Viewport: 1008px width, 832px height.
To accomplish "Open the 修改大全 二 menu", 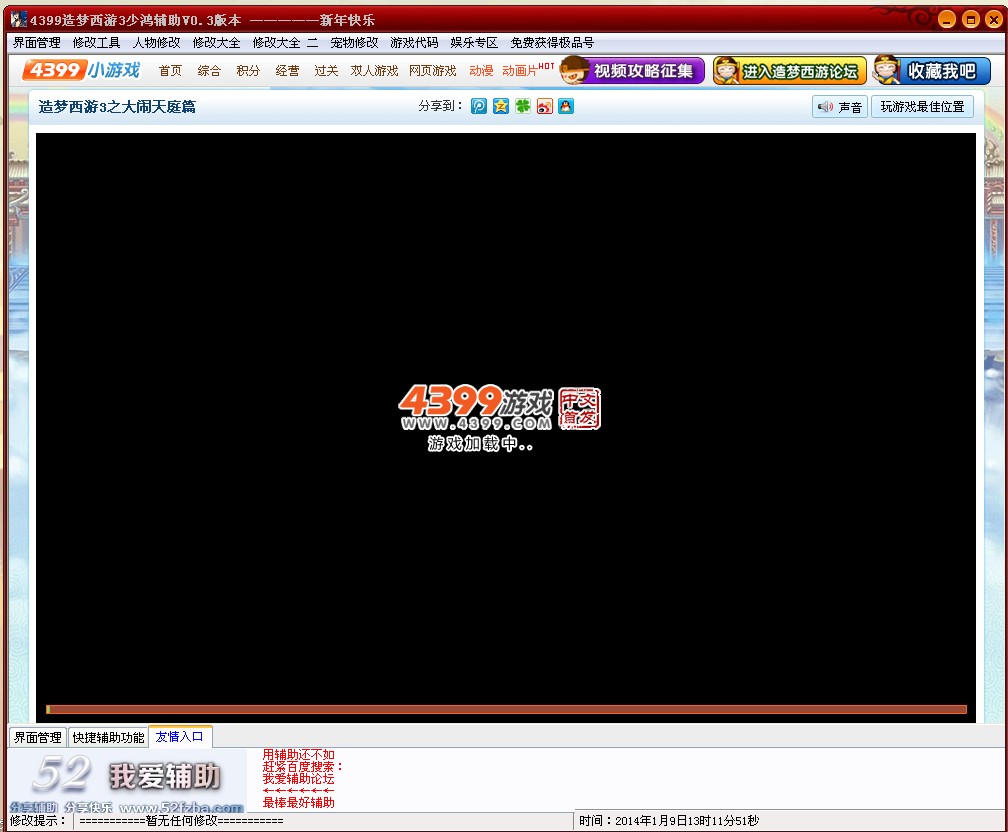I will (x=285, y=42).
